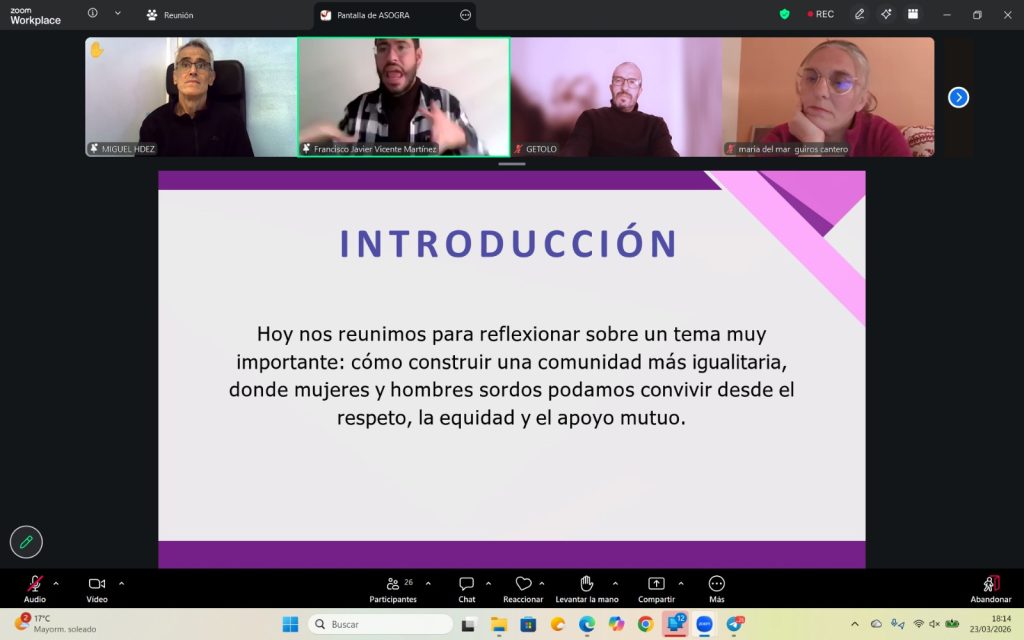Click the green annotation pencil button

tap(26, 541)
